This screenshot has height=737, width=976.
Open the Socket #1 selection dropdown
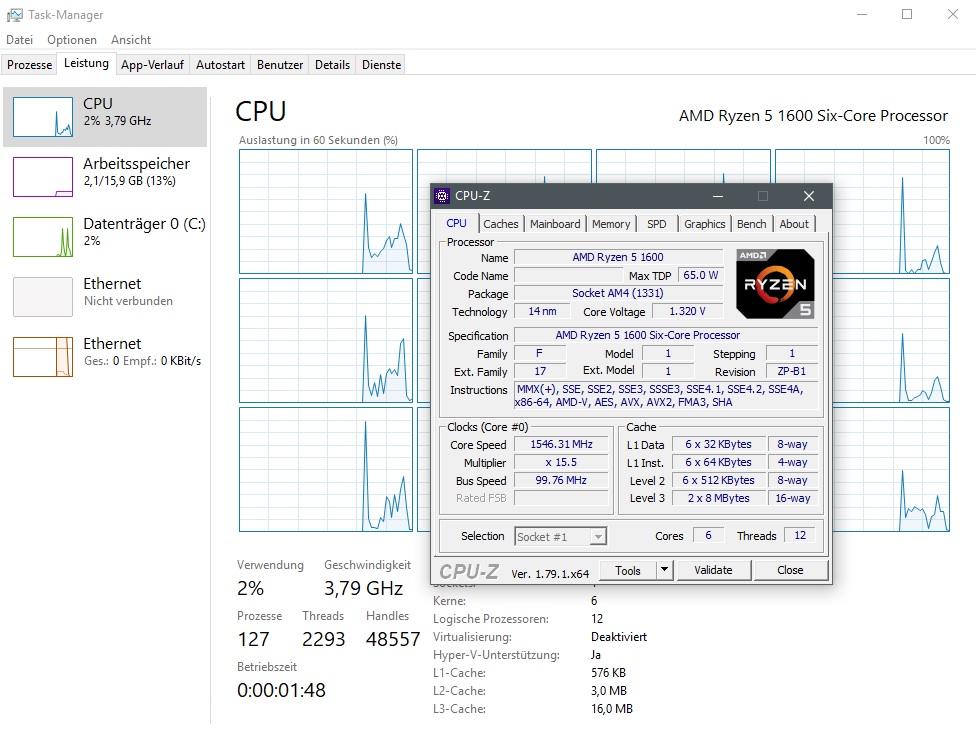[x=561, y=537]
